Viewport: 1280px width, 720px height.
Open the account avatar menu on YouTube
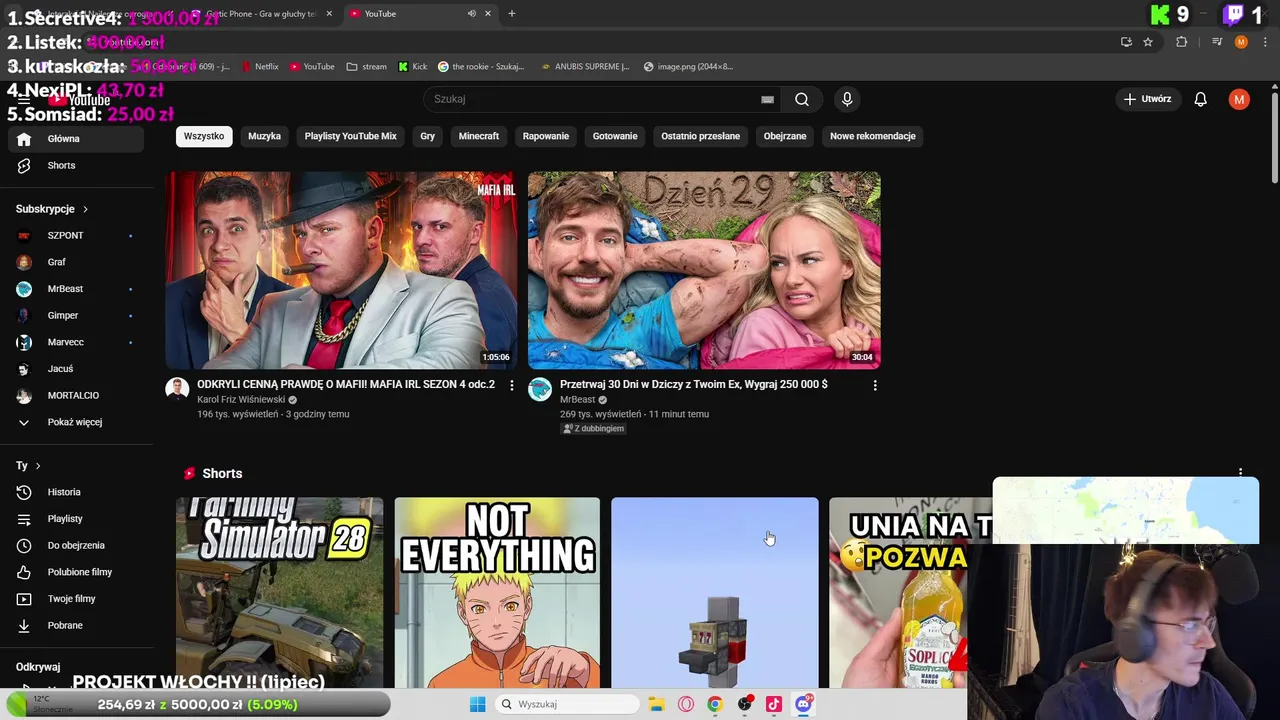1239,99
